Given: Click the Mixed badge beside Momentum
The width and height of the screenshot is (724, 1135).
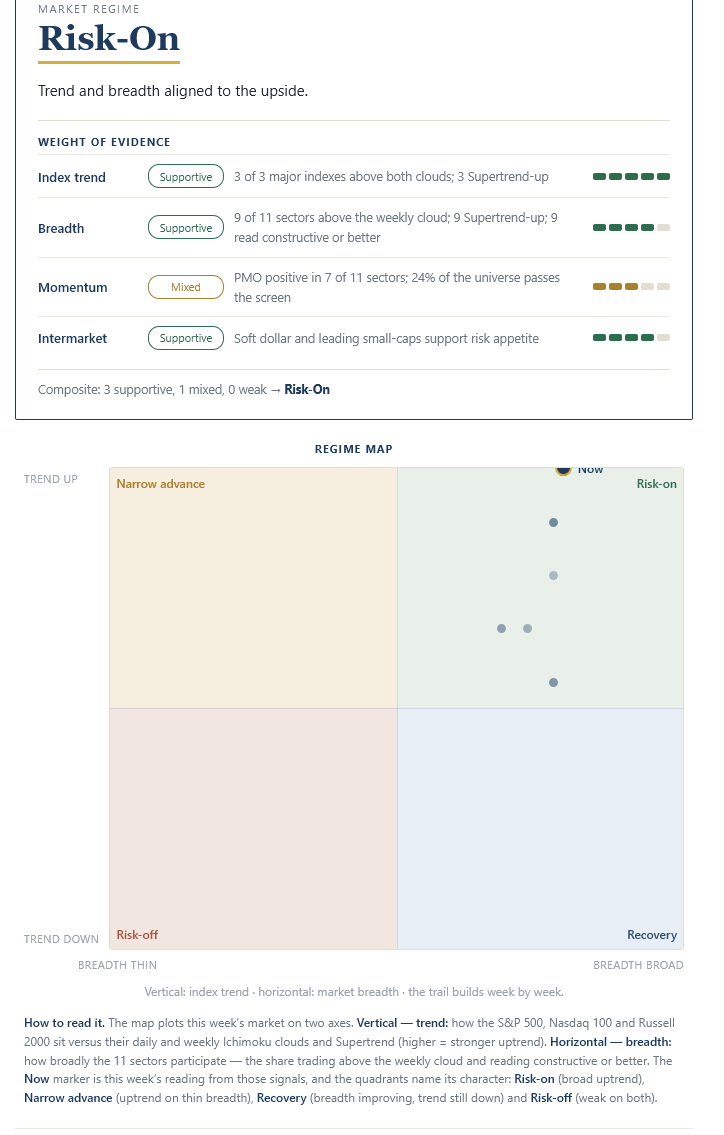Looking at the screenshot, I should pyautogui.click(x=186, y=287).
